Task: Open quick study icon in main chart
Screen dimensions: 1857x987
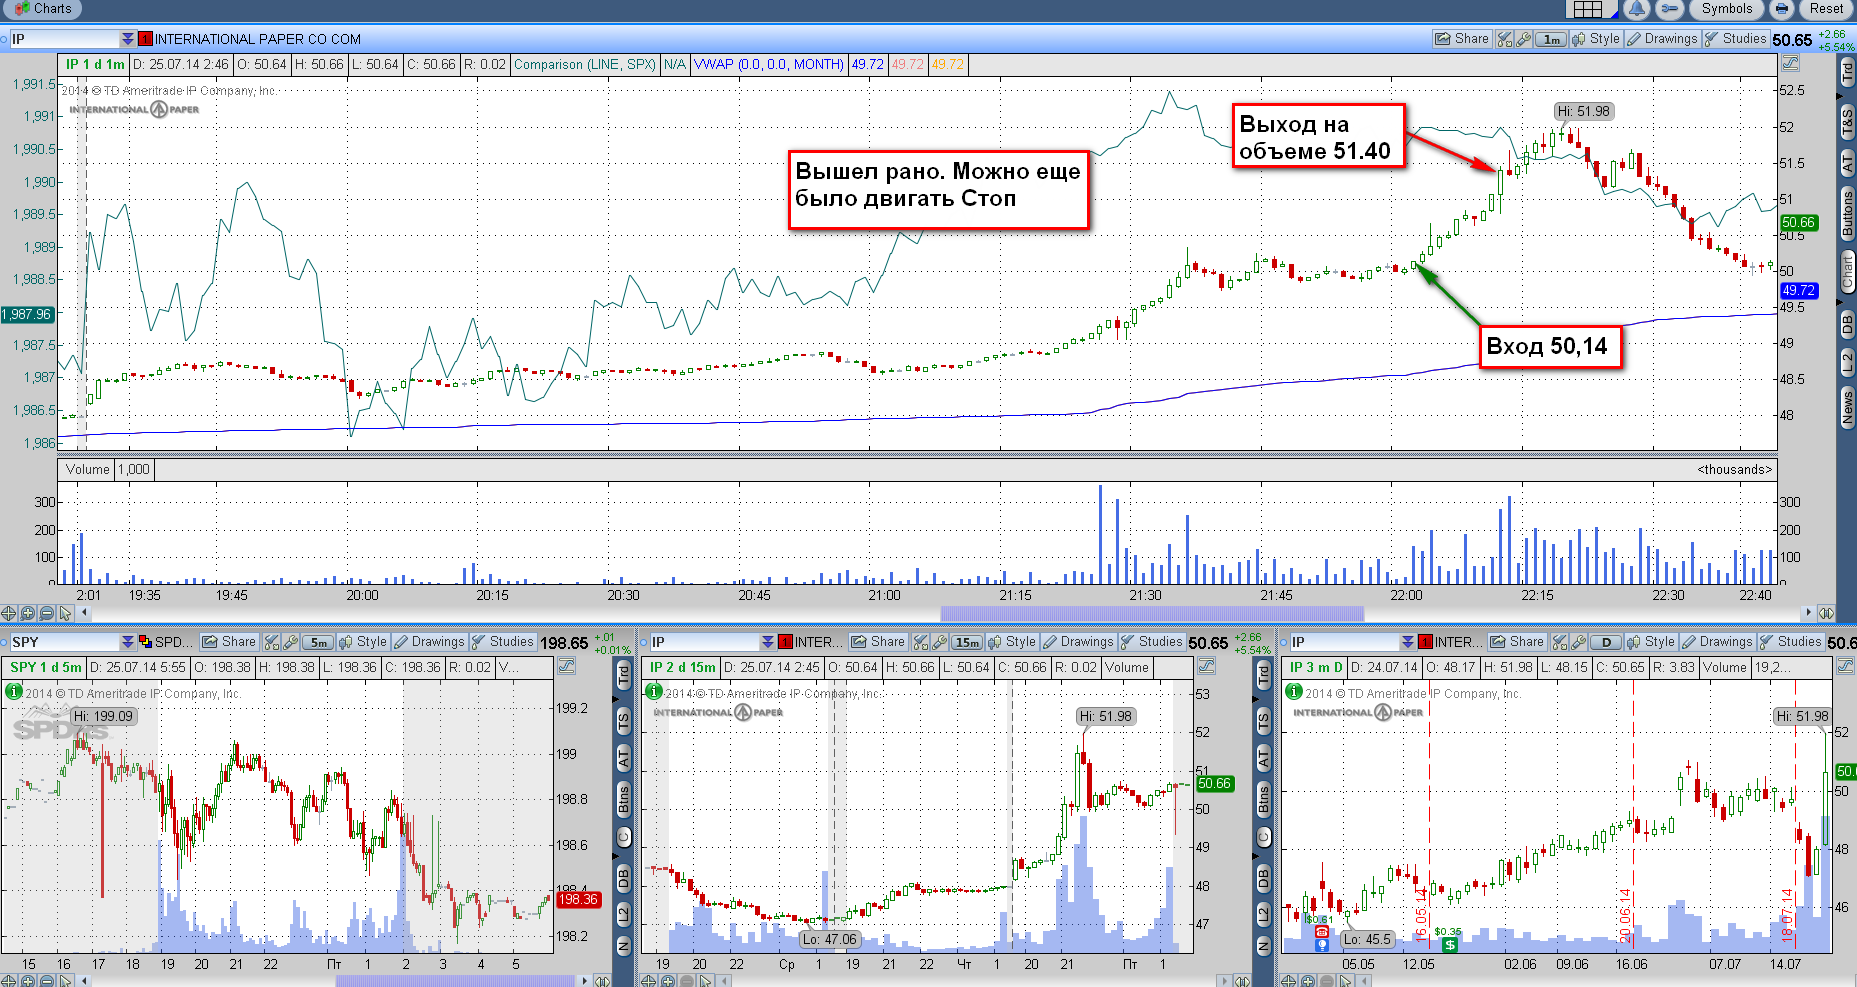Action: [1505, 39]
